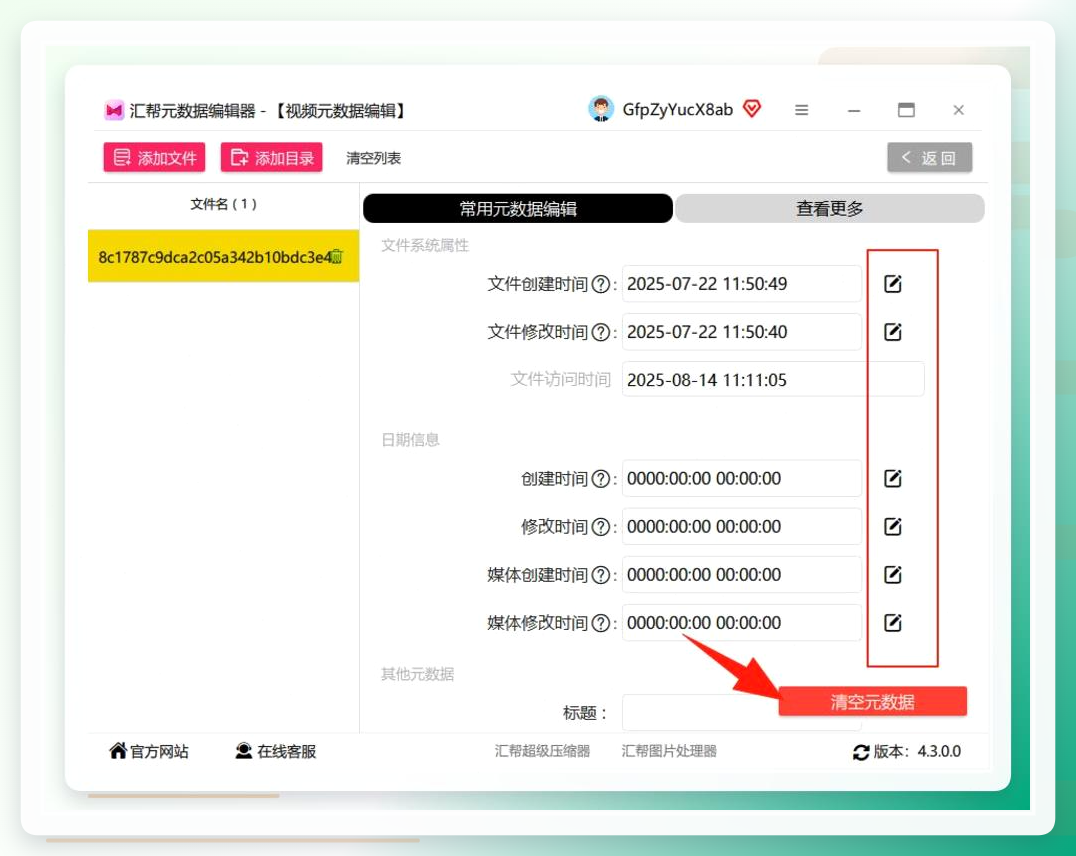The width and height of the screenshot is (1076, 856).
Task: Clear the list with 清空列表
Action: point(373,159)
